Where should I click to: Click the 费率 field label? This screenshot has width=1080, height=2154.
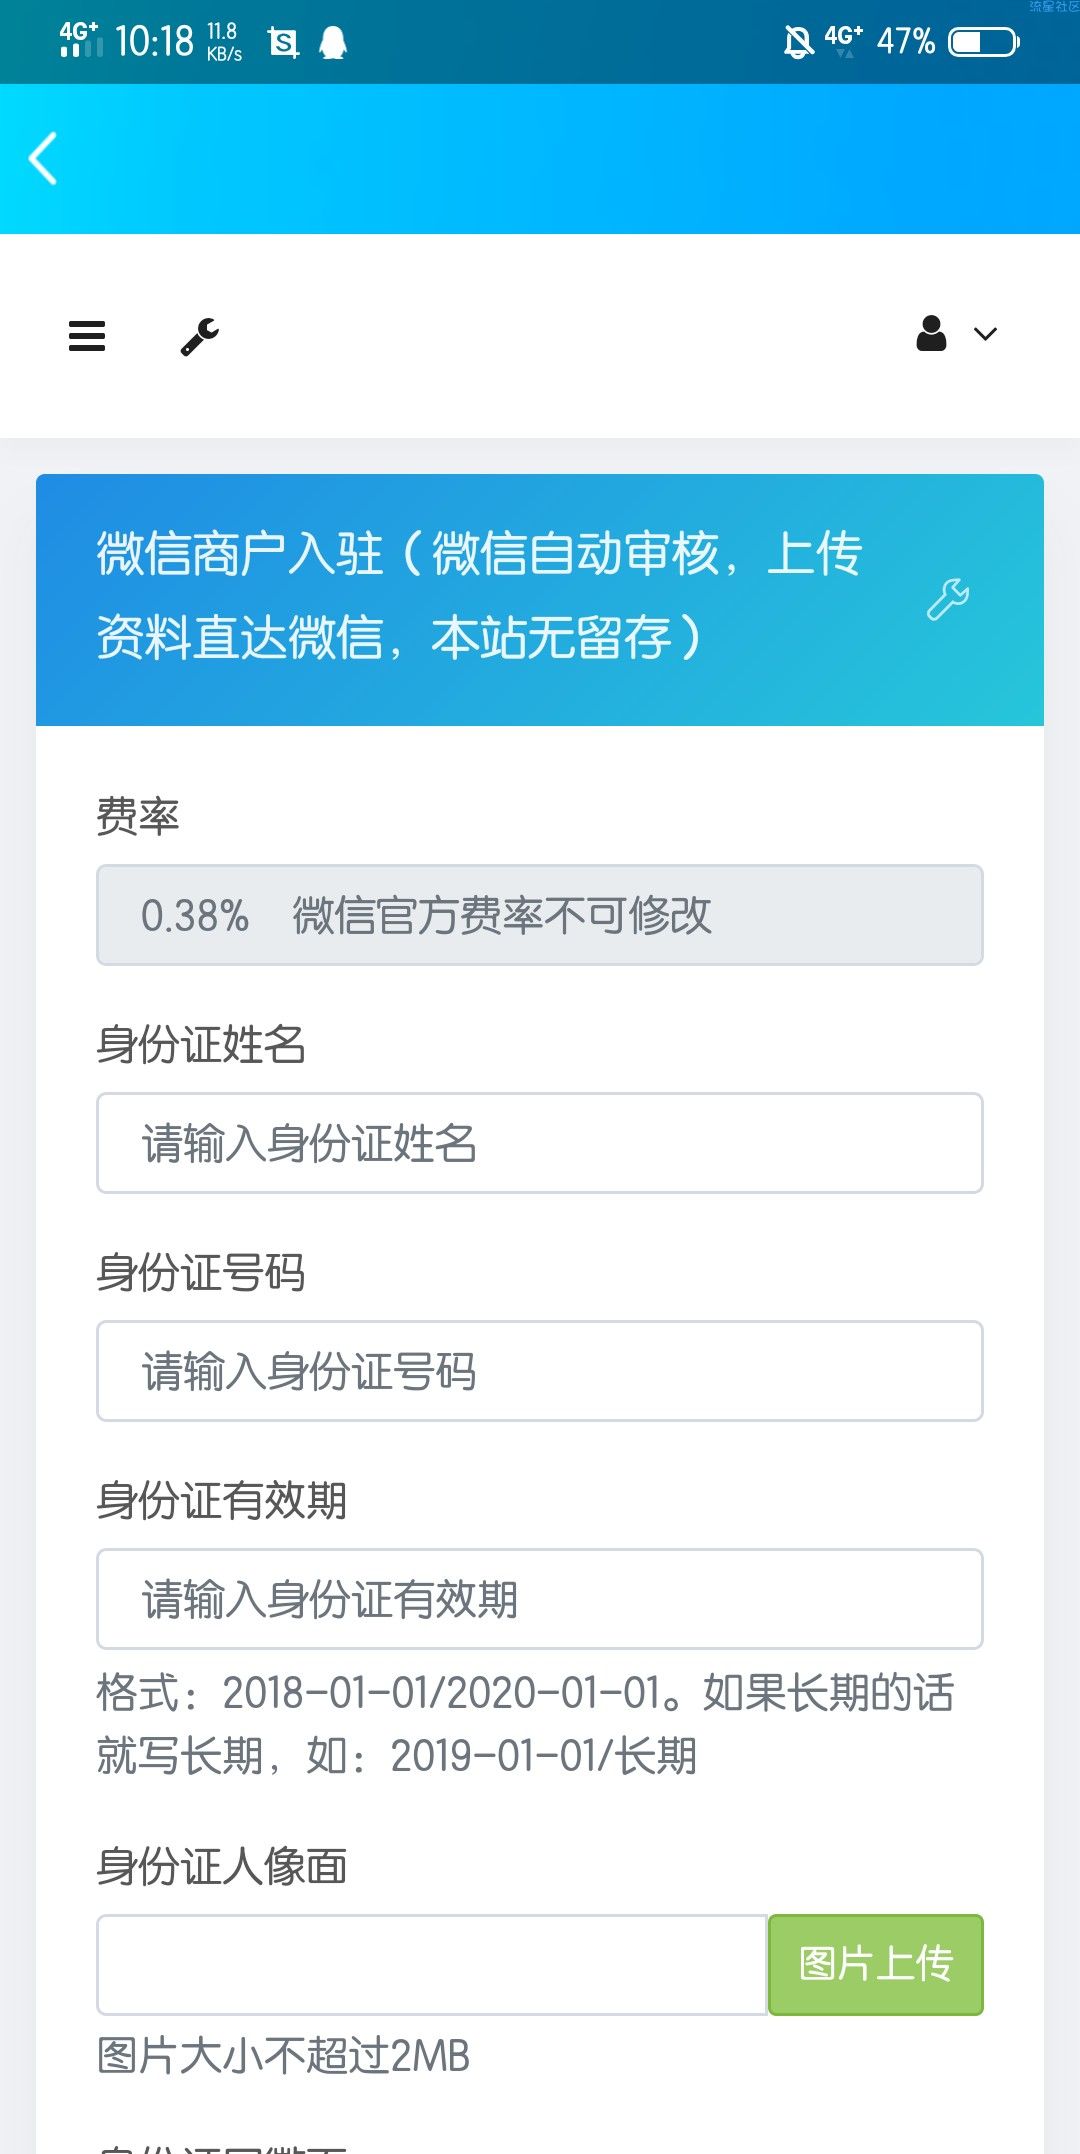tap(138, 816)
